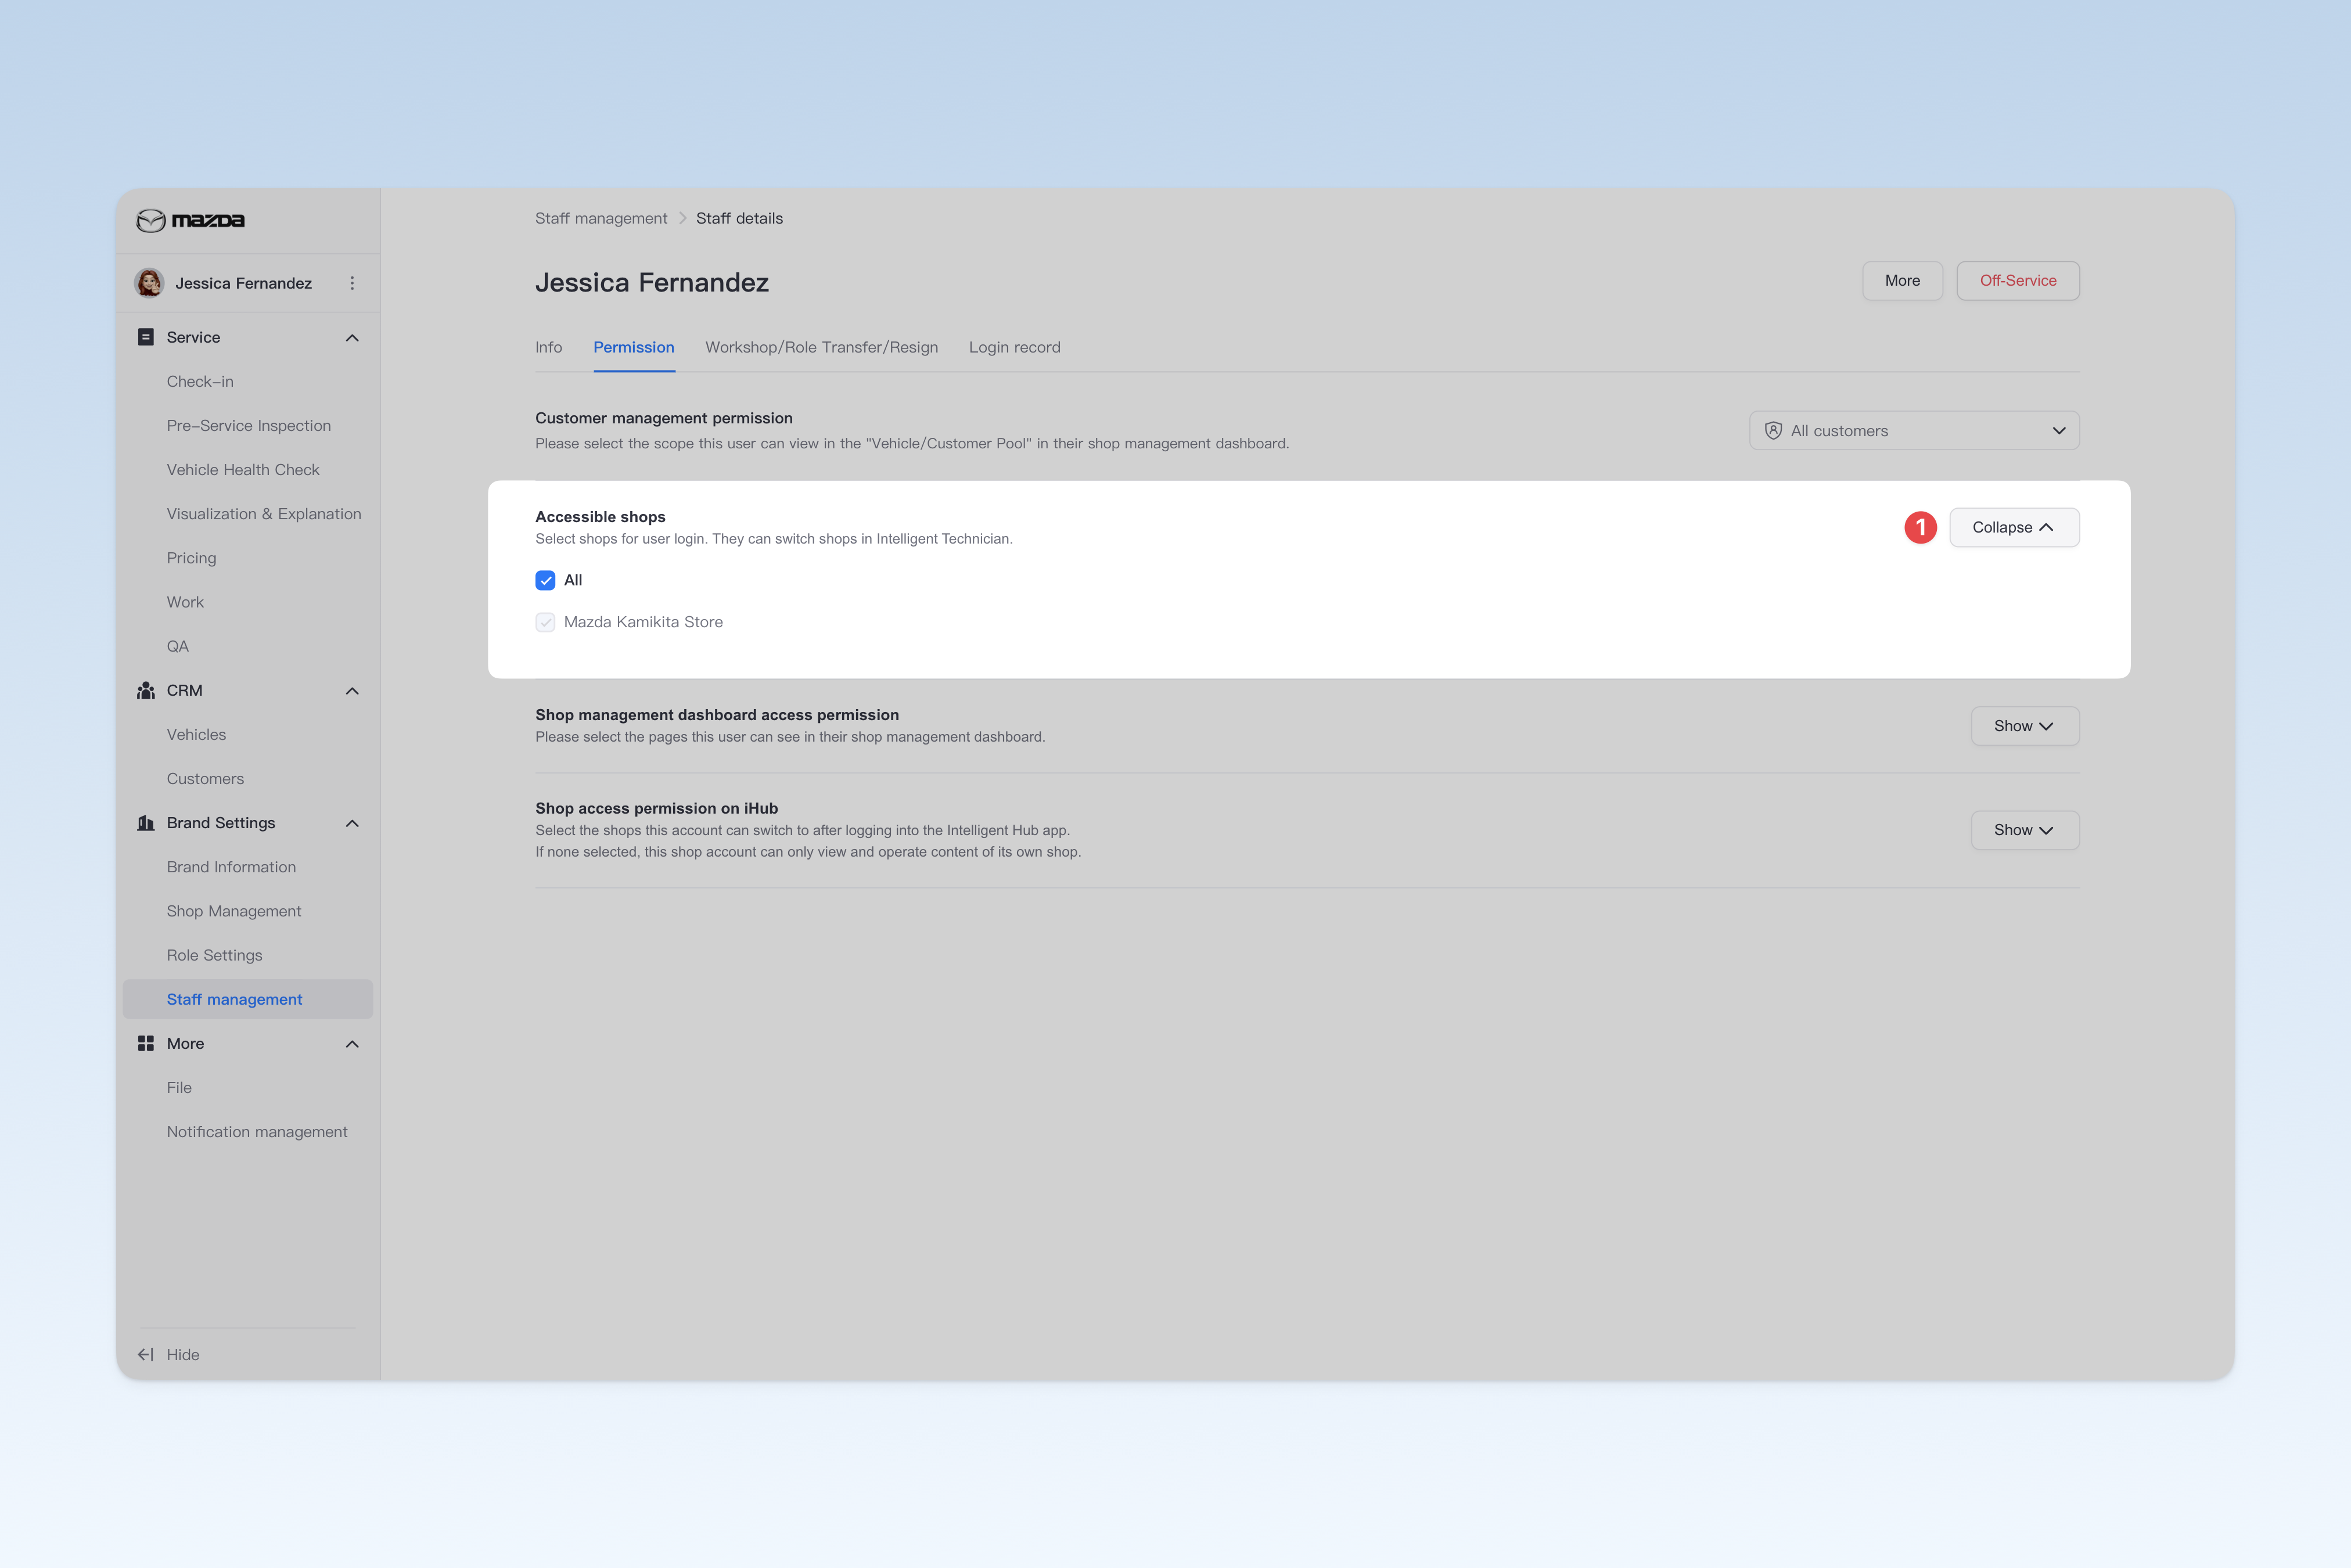Open Customers under CRM
The image size is (2351, 1568).
coord(205,778)
